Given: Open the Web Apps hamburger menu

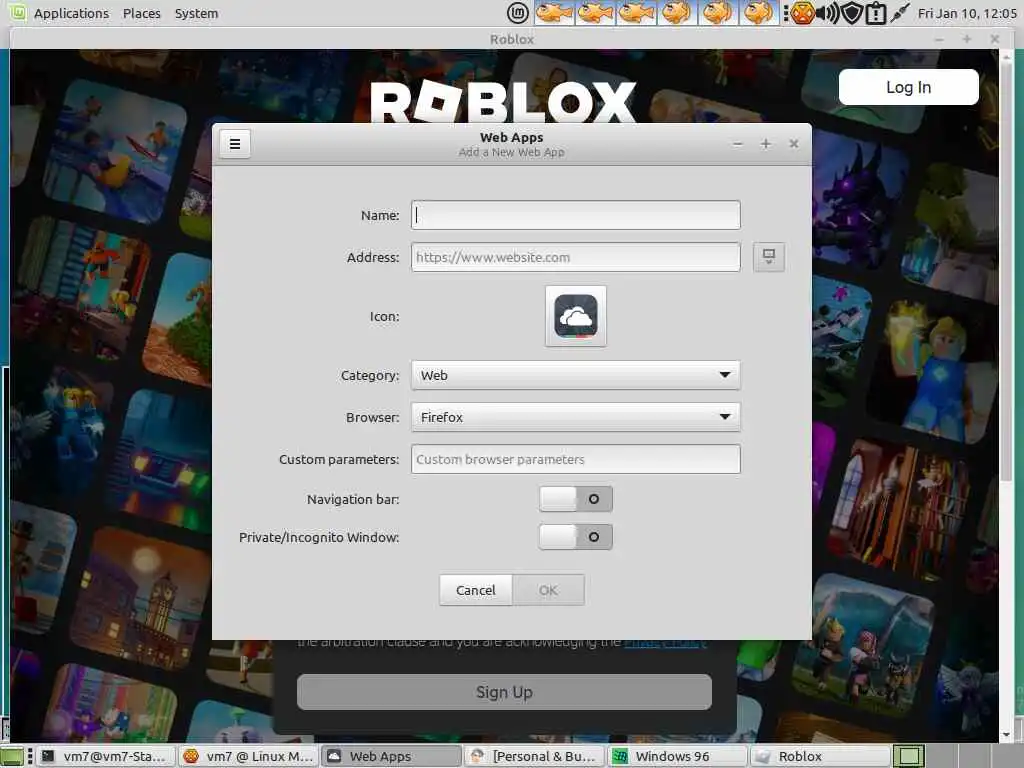Looking at the screenshot, I should coord(235,144).
